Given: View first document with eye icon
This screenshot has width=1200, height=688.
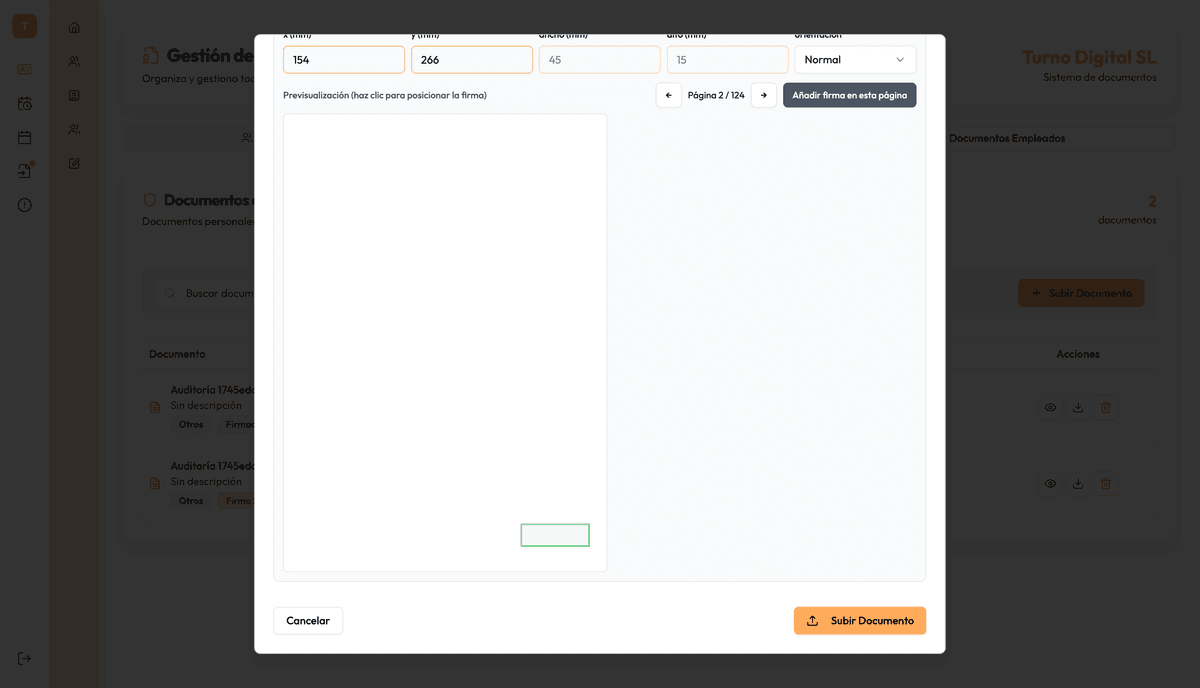Looking at the screenshot, I should [1050, 408].
